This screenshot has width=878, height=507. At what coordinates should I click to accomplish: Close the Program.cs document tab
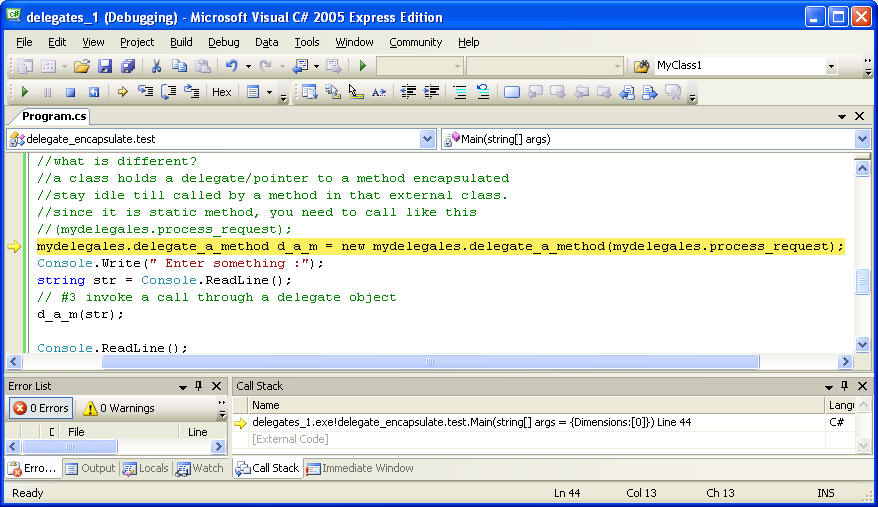(860, 116)
